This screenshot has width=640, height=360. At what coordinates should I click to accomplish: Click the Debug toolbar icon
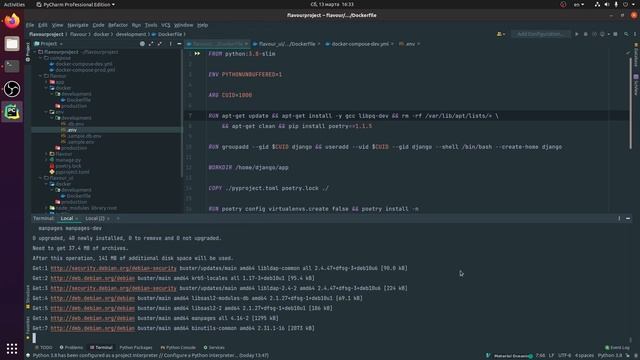coord(586,34)
